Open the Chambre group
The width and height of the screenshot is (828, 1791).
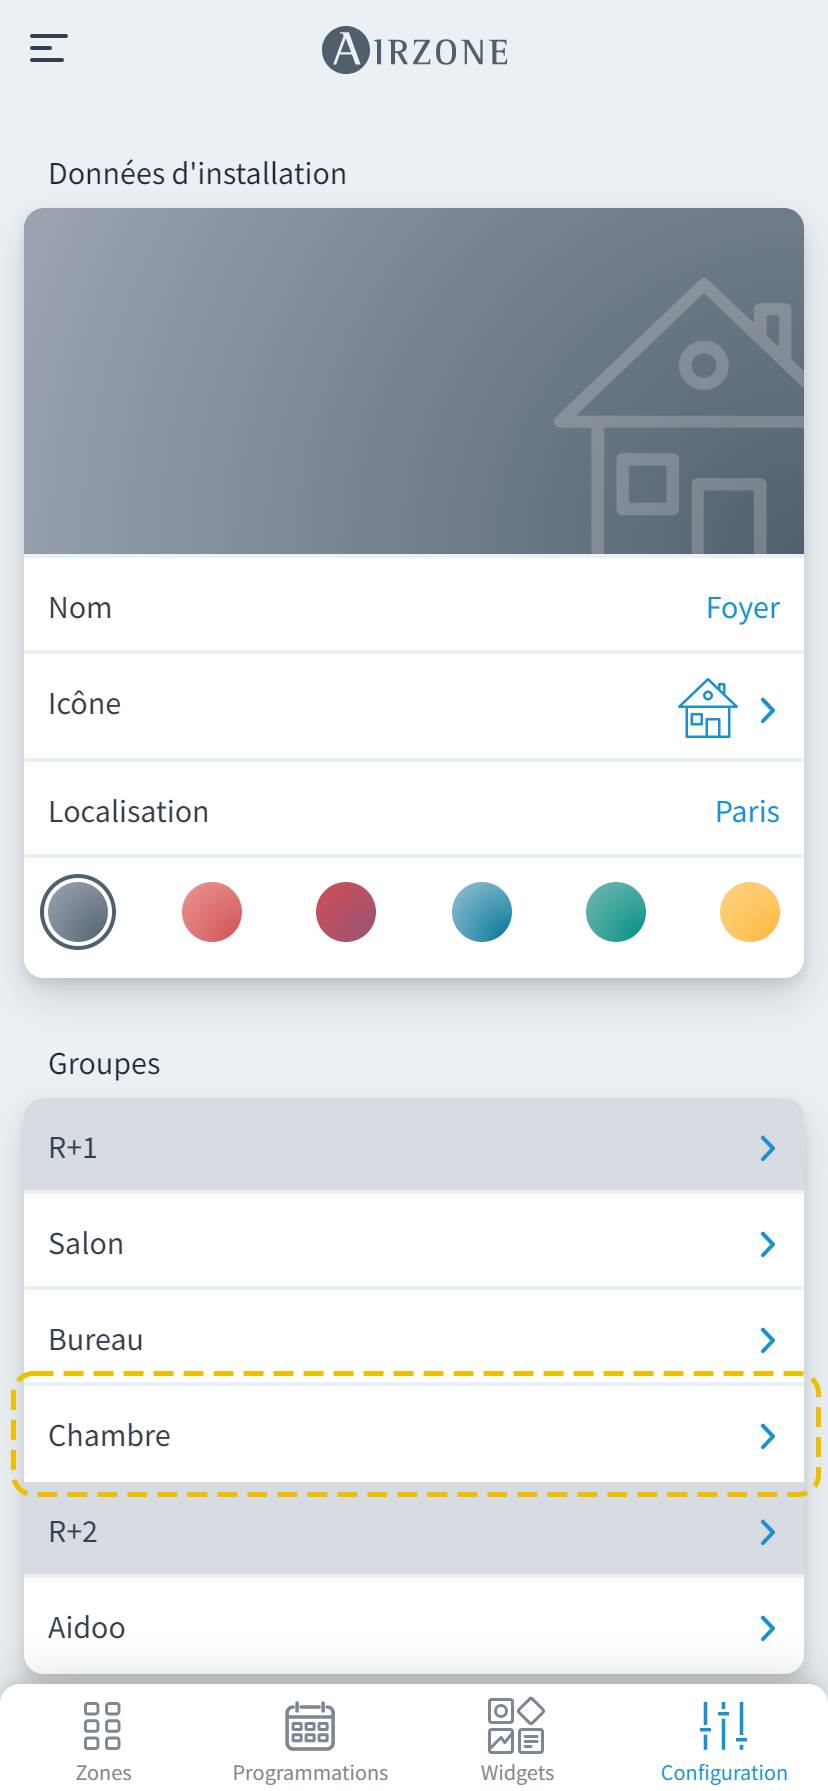[x=414, y=1436]
